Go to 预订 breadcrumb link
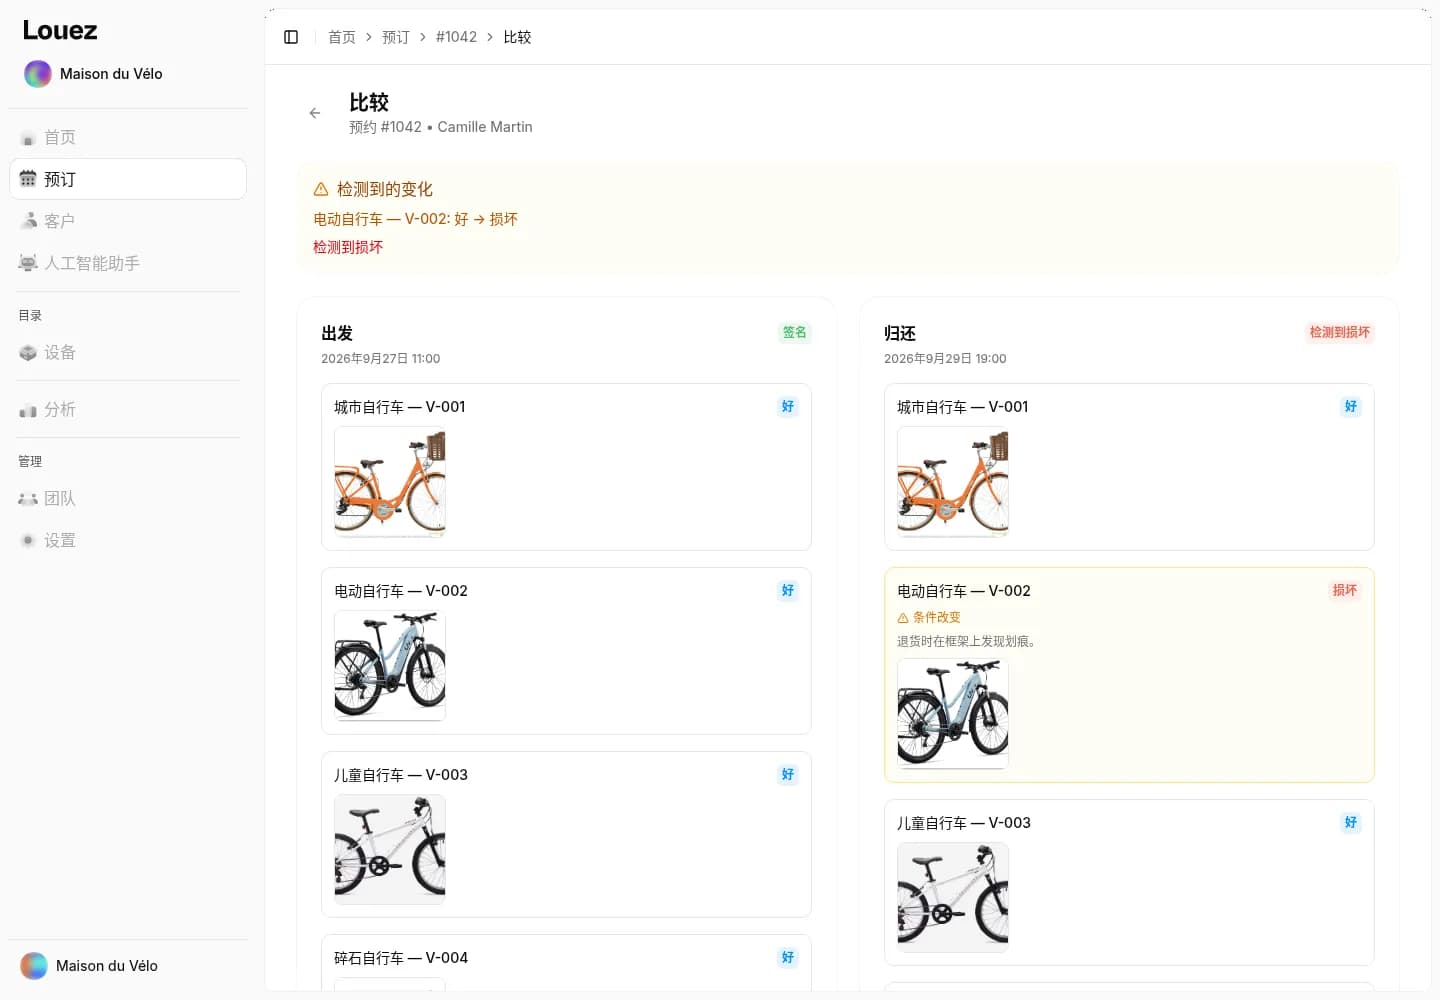The image size is (1440, 1000). click(x=396, y=37)
